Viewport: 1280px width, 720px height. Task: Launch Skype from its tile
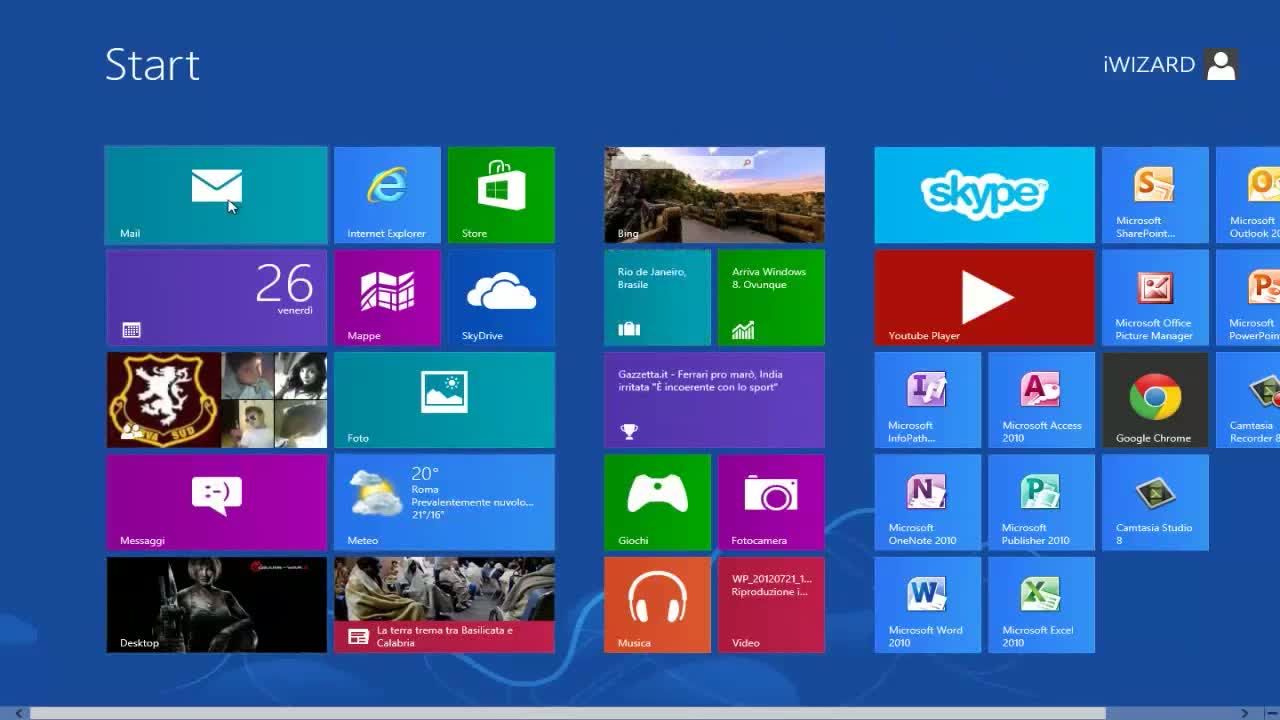984,195
